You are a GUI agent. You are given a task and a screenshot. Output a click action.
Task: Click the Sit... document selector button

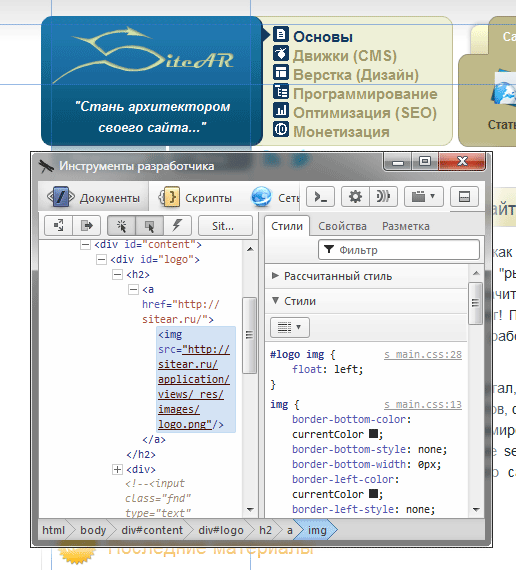pyautogui.click(x=225, y=226)
